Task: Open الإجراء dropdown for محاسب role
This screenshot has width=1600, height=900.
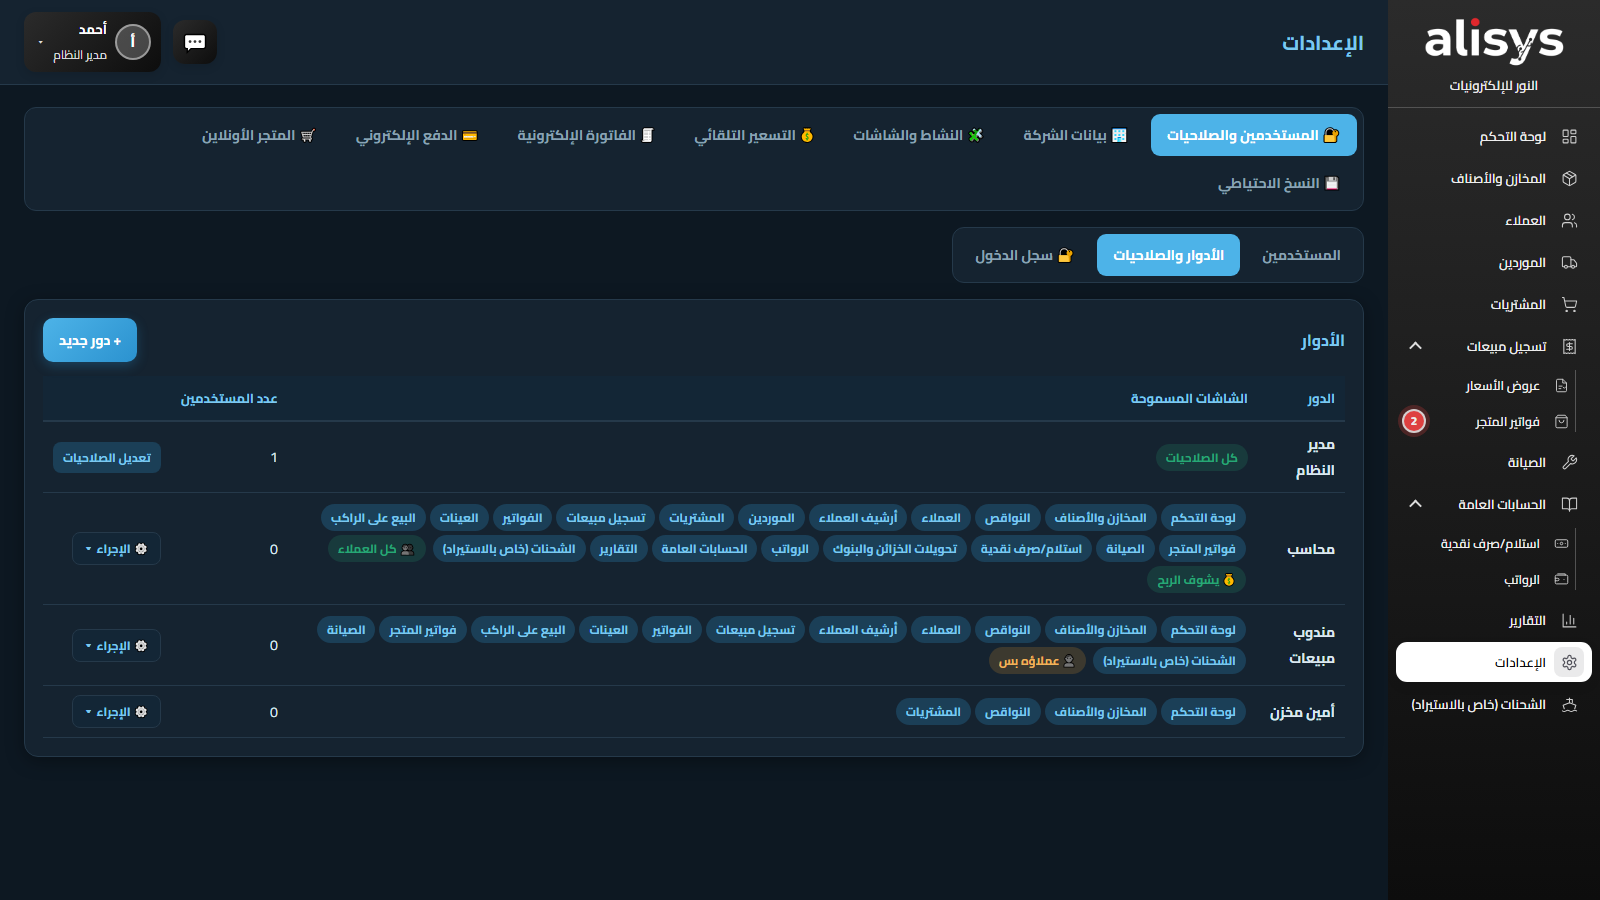Action: point(116,549)
